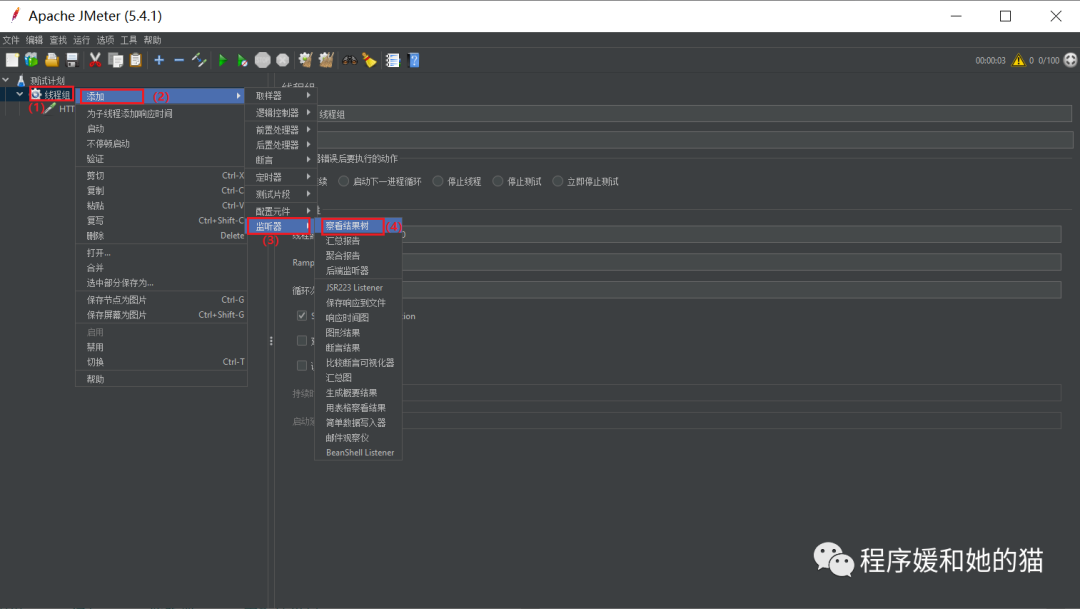
Task: Uncheck the checked Same user iteration checkbox
Action: pos(302,316)
